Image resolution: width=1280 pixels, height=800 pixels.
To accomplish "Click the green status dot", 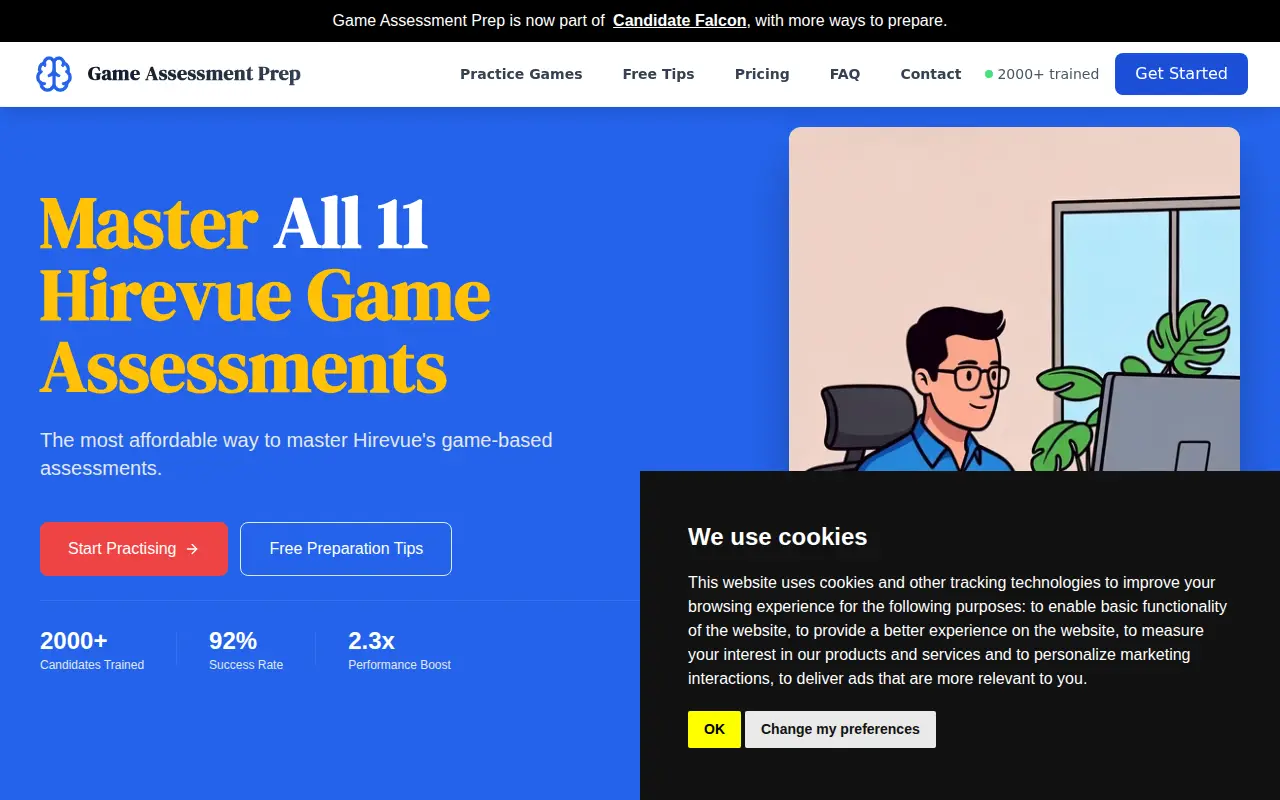I will click(x=989, y=74).
